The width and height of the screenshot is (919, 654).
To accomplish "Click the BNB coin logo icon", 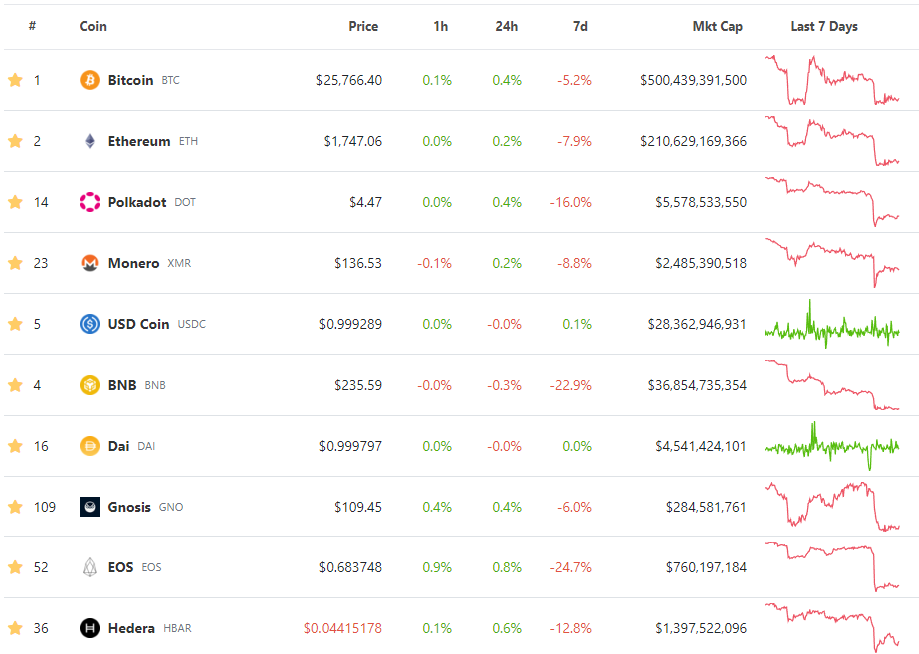I will [90, 385].
